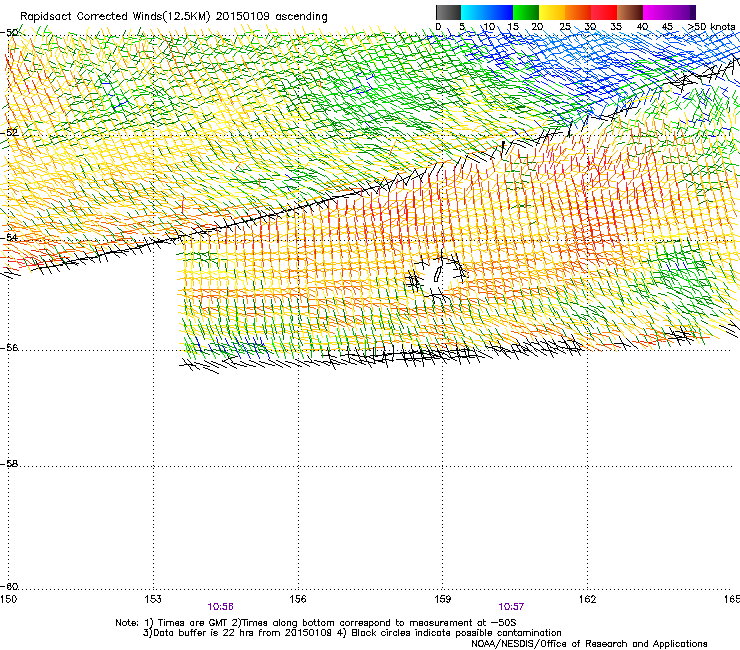Click the legend label 25
Screen dimensions: 740x650
click(x=565, y=27)
